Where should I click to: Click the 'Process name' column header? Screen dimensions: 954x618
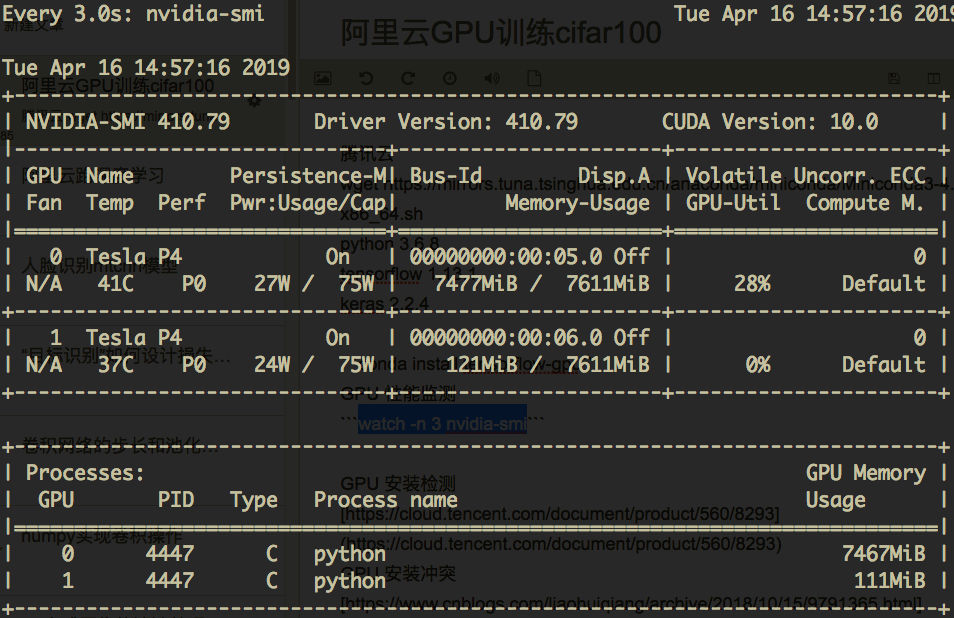click(386, 499)
